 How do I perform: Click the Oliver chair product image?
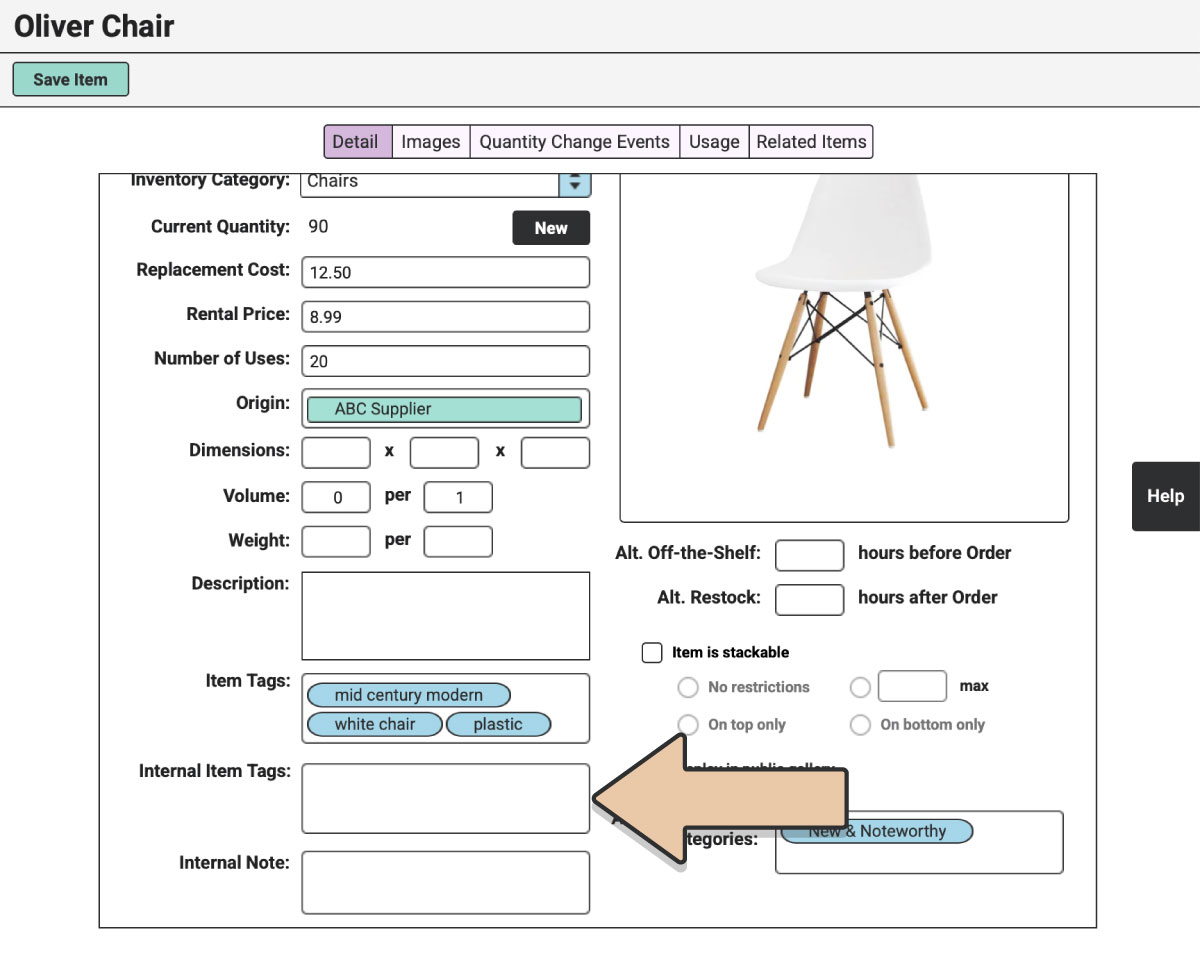(x=844, y=310)
